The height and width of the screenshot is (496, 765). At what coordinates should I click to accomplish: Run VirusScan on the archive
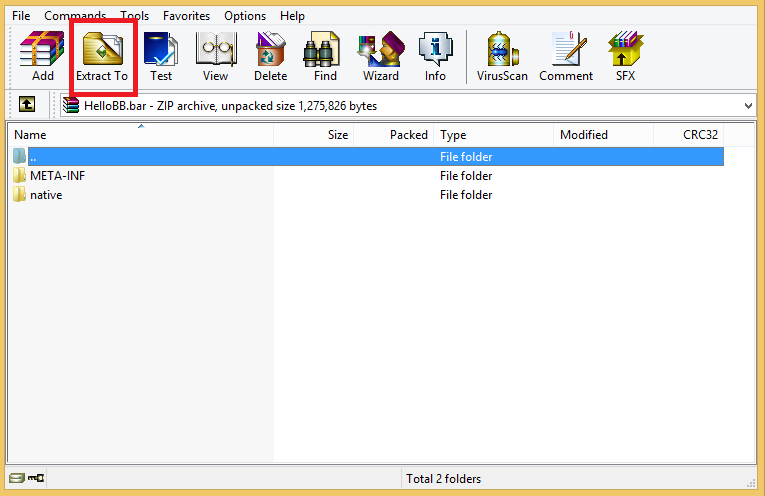pyautogui.click(x=502, y=49)
